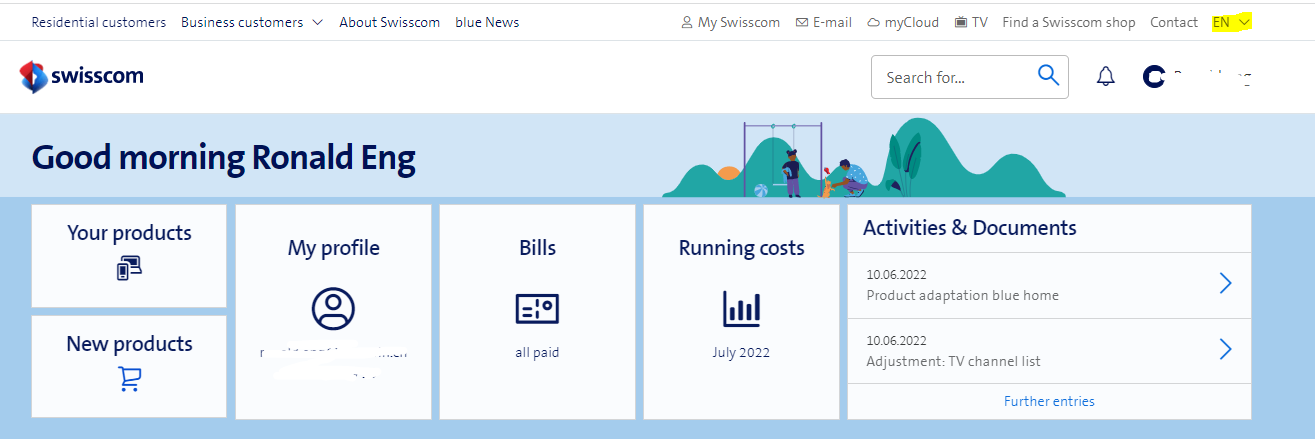Click Find a Swisscom shop link
The width and height of the screenshot is (1315, 439).
(1068, 22)
